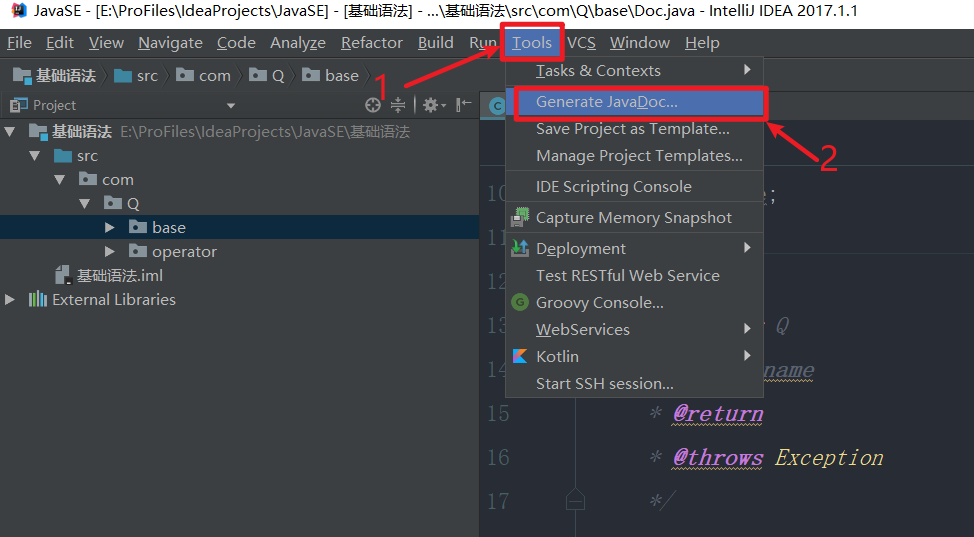Open the View menu

pyautogui.click(x=106, y=43)
